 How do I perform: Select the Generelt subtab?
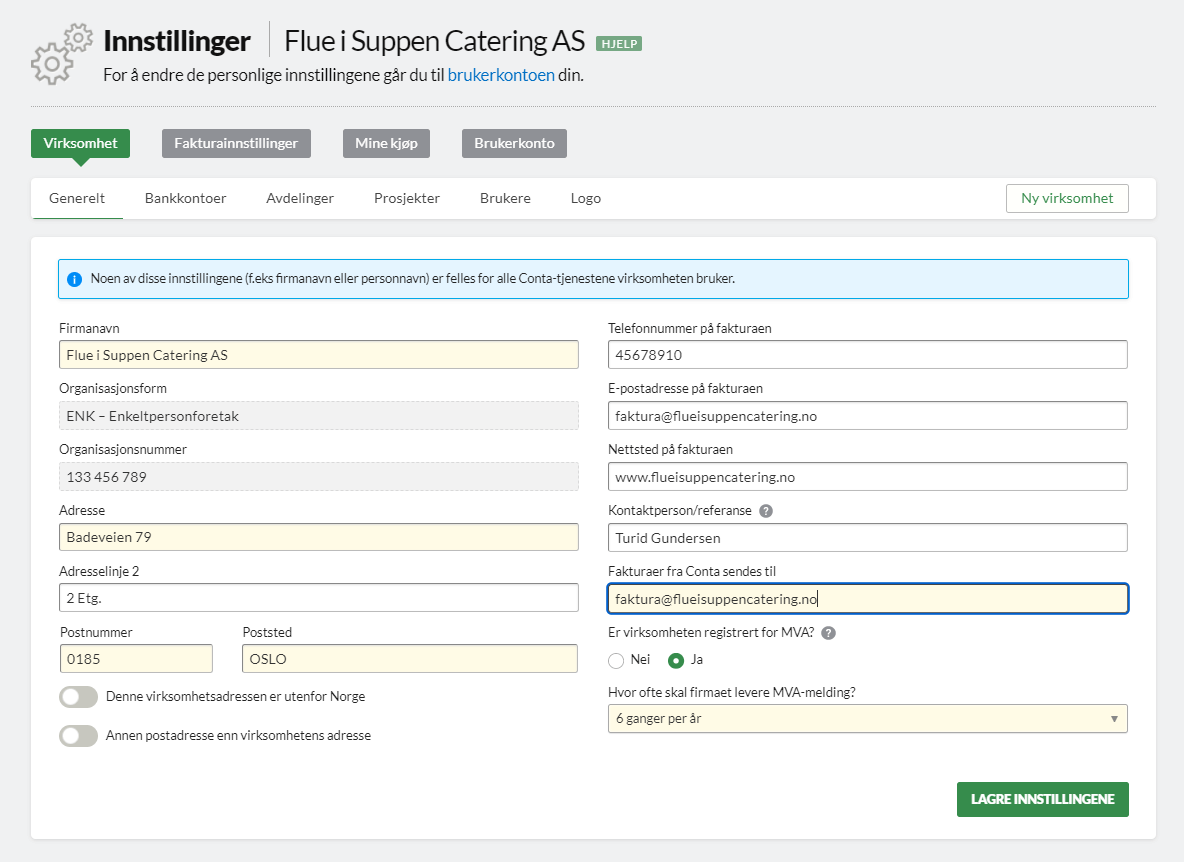coord(77,199)
